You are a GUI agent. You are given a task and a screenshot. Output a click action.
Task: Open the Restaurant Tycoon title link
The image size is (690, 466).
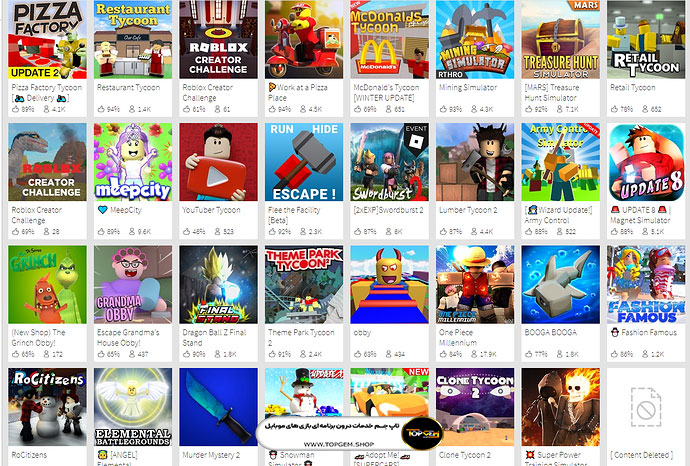tap(128, 88)
